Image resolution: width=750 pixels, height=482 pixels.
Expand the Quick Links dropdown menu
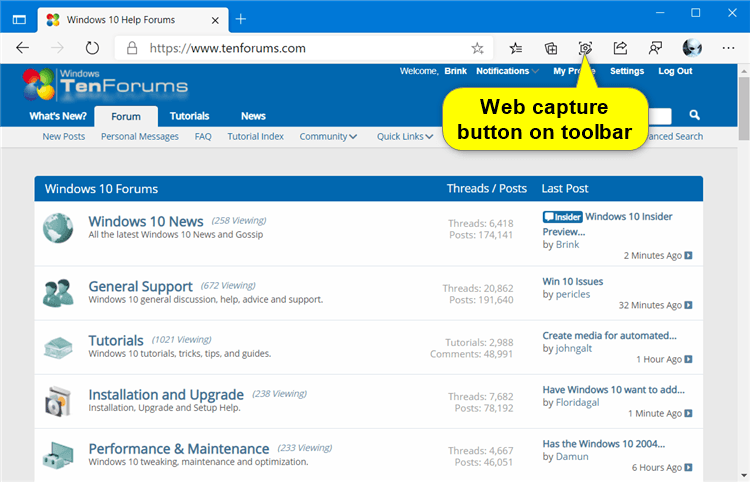[405, 136]
